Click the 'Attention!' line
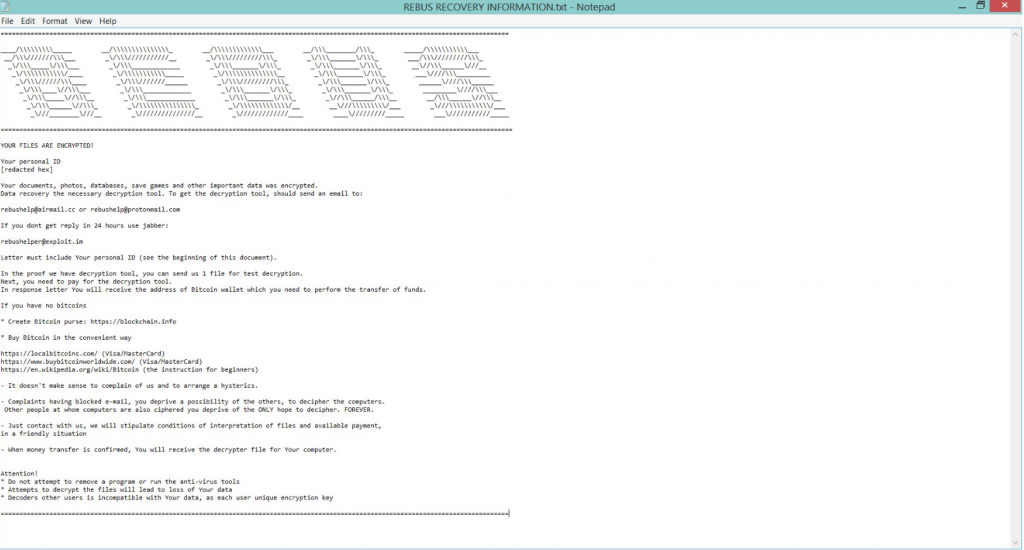 20,474
